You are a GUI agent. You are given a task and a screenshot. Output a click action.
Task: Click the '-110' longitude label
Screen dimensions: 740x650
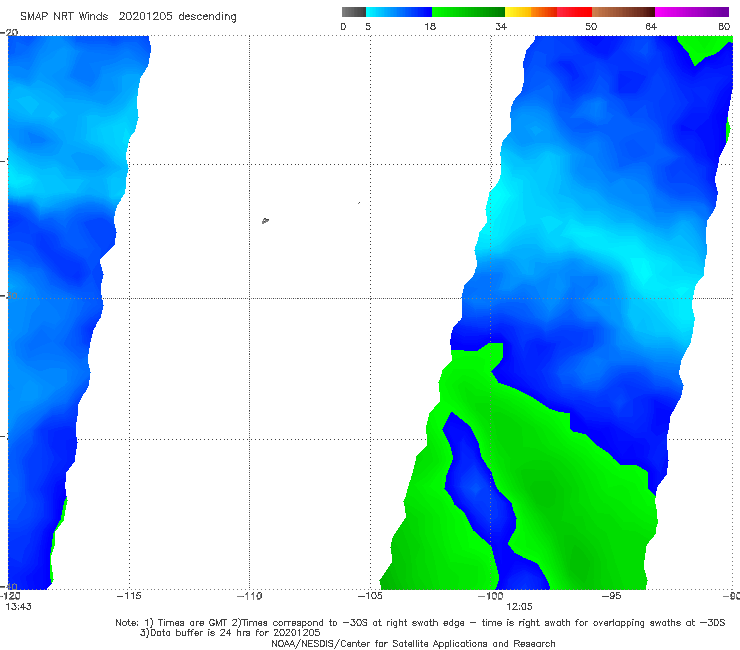coord(249,596)
